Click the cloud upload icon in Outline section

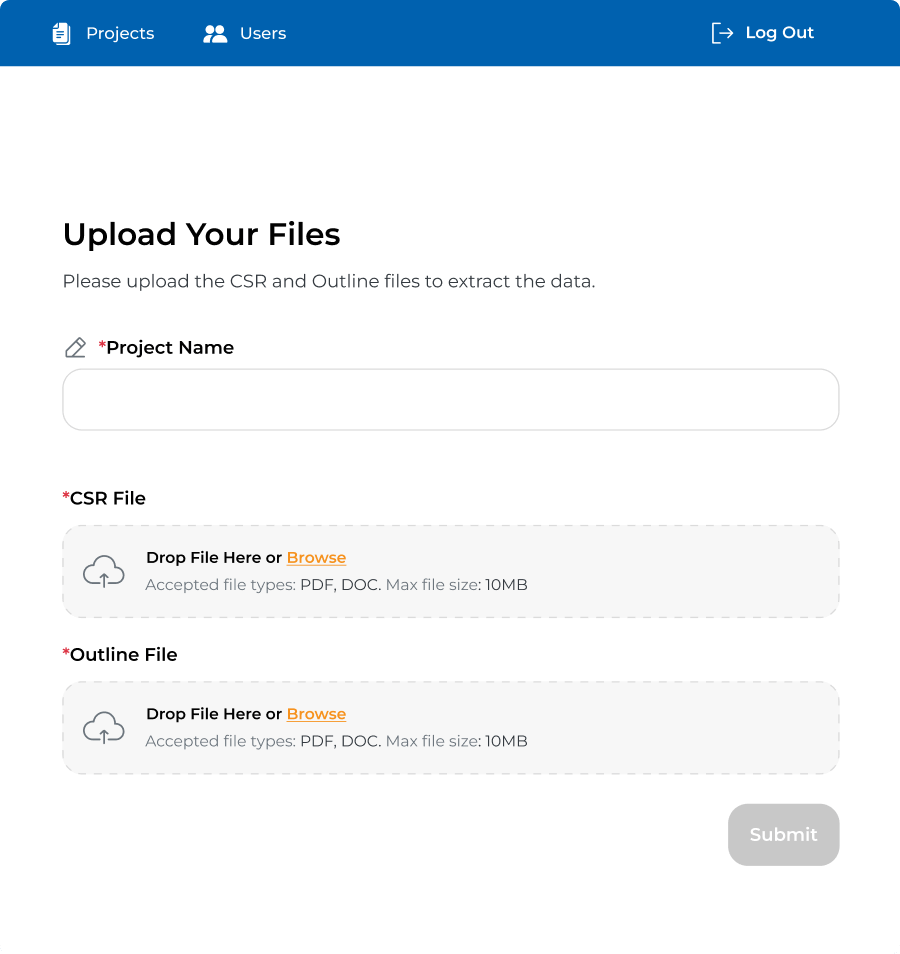tap(104, 728)
